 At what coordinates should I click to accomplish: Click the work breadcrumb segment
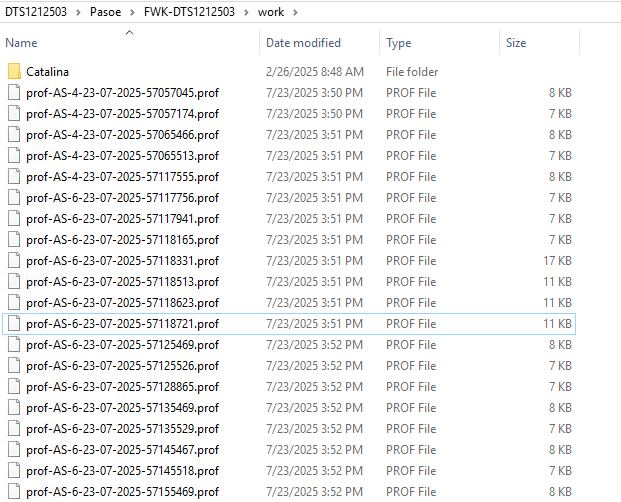pyautogui.click(x=271, y=12)
